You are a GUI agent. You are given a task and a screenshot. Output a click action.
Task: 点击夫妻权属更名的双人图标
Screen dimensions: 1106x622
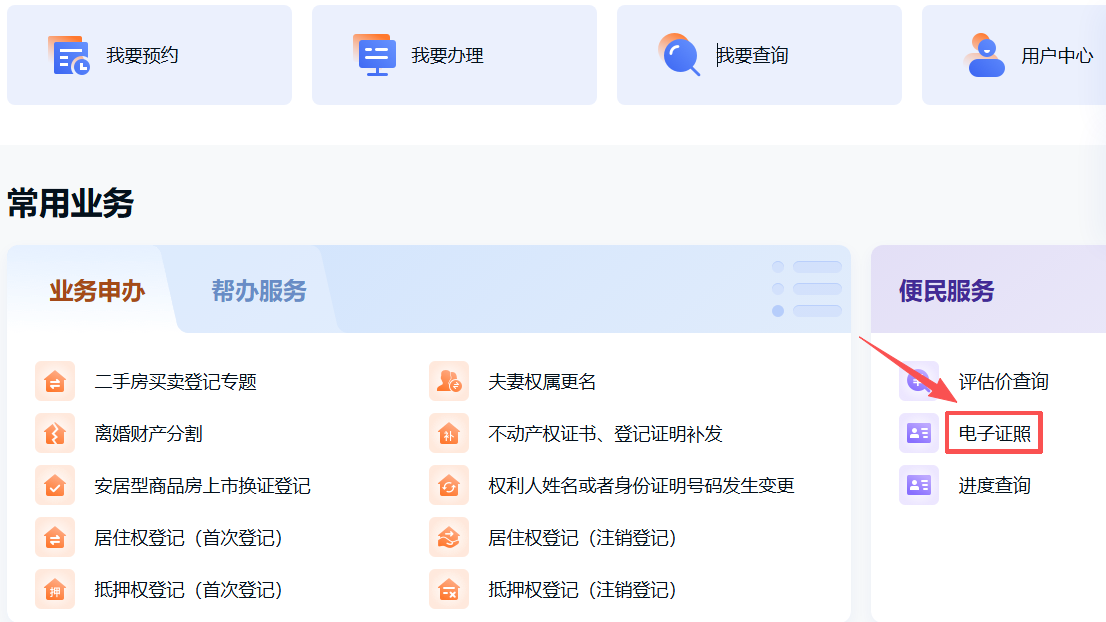coord(449,381)
